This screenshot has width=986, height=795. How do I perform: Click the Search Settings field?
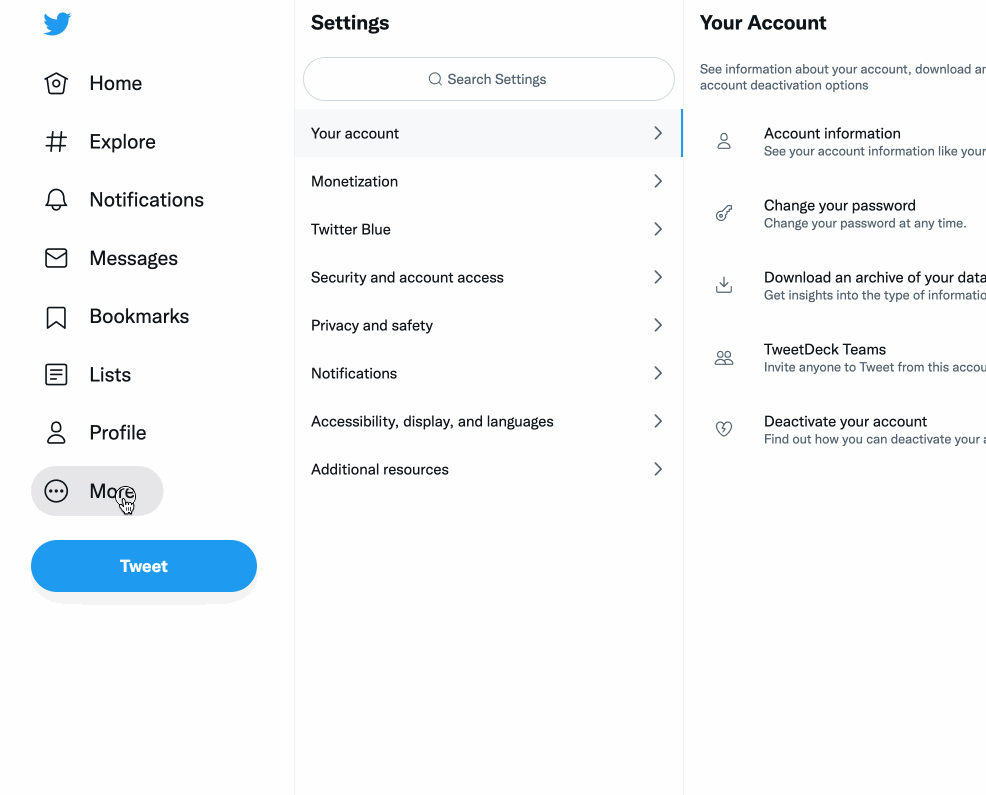489,79
